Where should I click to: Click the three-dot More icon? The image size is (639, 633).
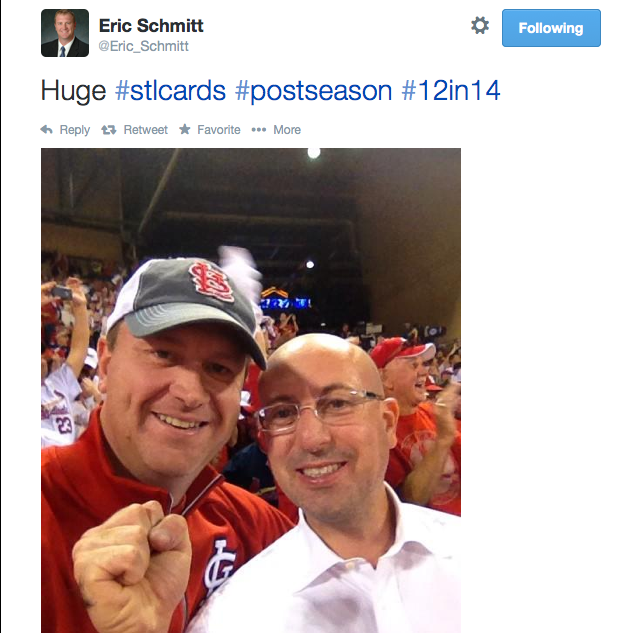[x=259, y=130]
